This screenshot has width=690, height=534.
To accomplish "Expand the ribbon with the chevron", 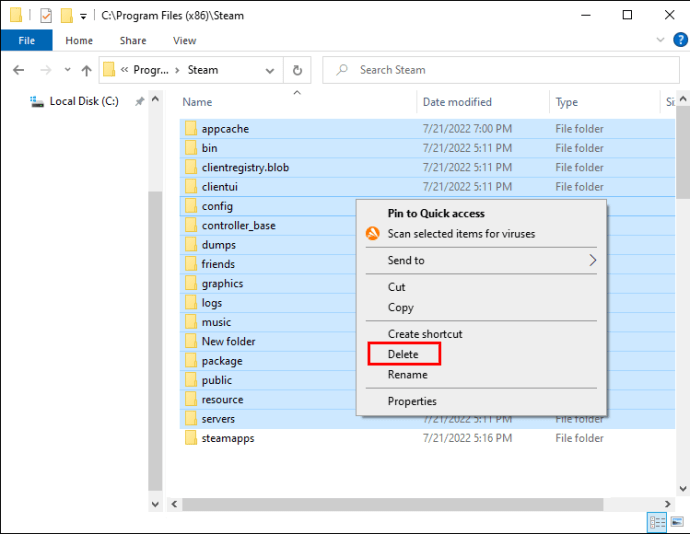I will click(x=660, y=40).
